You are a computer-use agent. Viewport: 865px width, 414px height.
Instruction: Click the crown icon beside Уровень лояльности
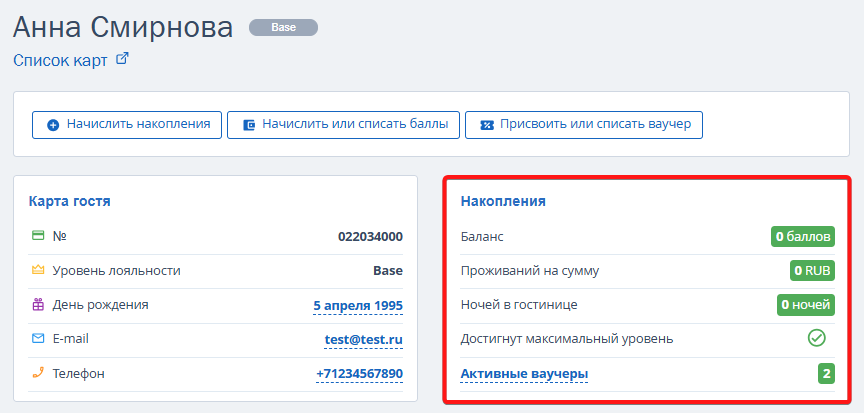tap(38, 270)
